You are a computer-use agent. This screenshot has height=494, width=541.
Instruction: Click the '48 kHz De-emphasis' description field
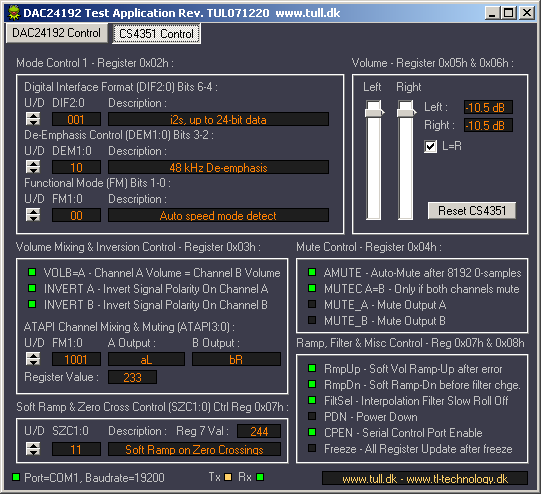pyautogui.click(x=218, y=167)
